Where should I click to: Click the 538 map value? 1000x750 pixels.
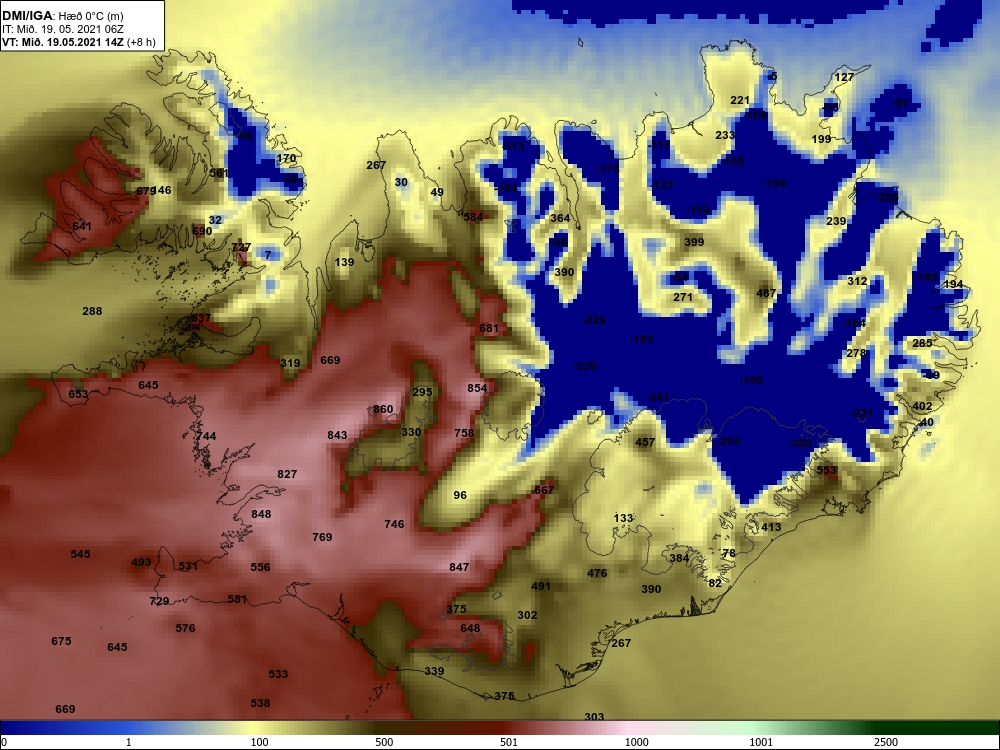coord(260,703)
